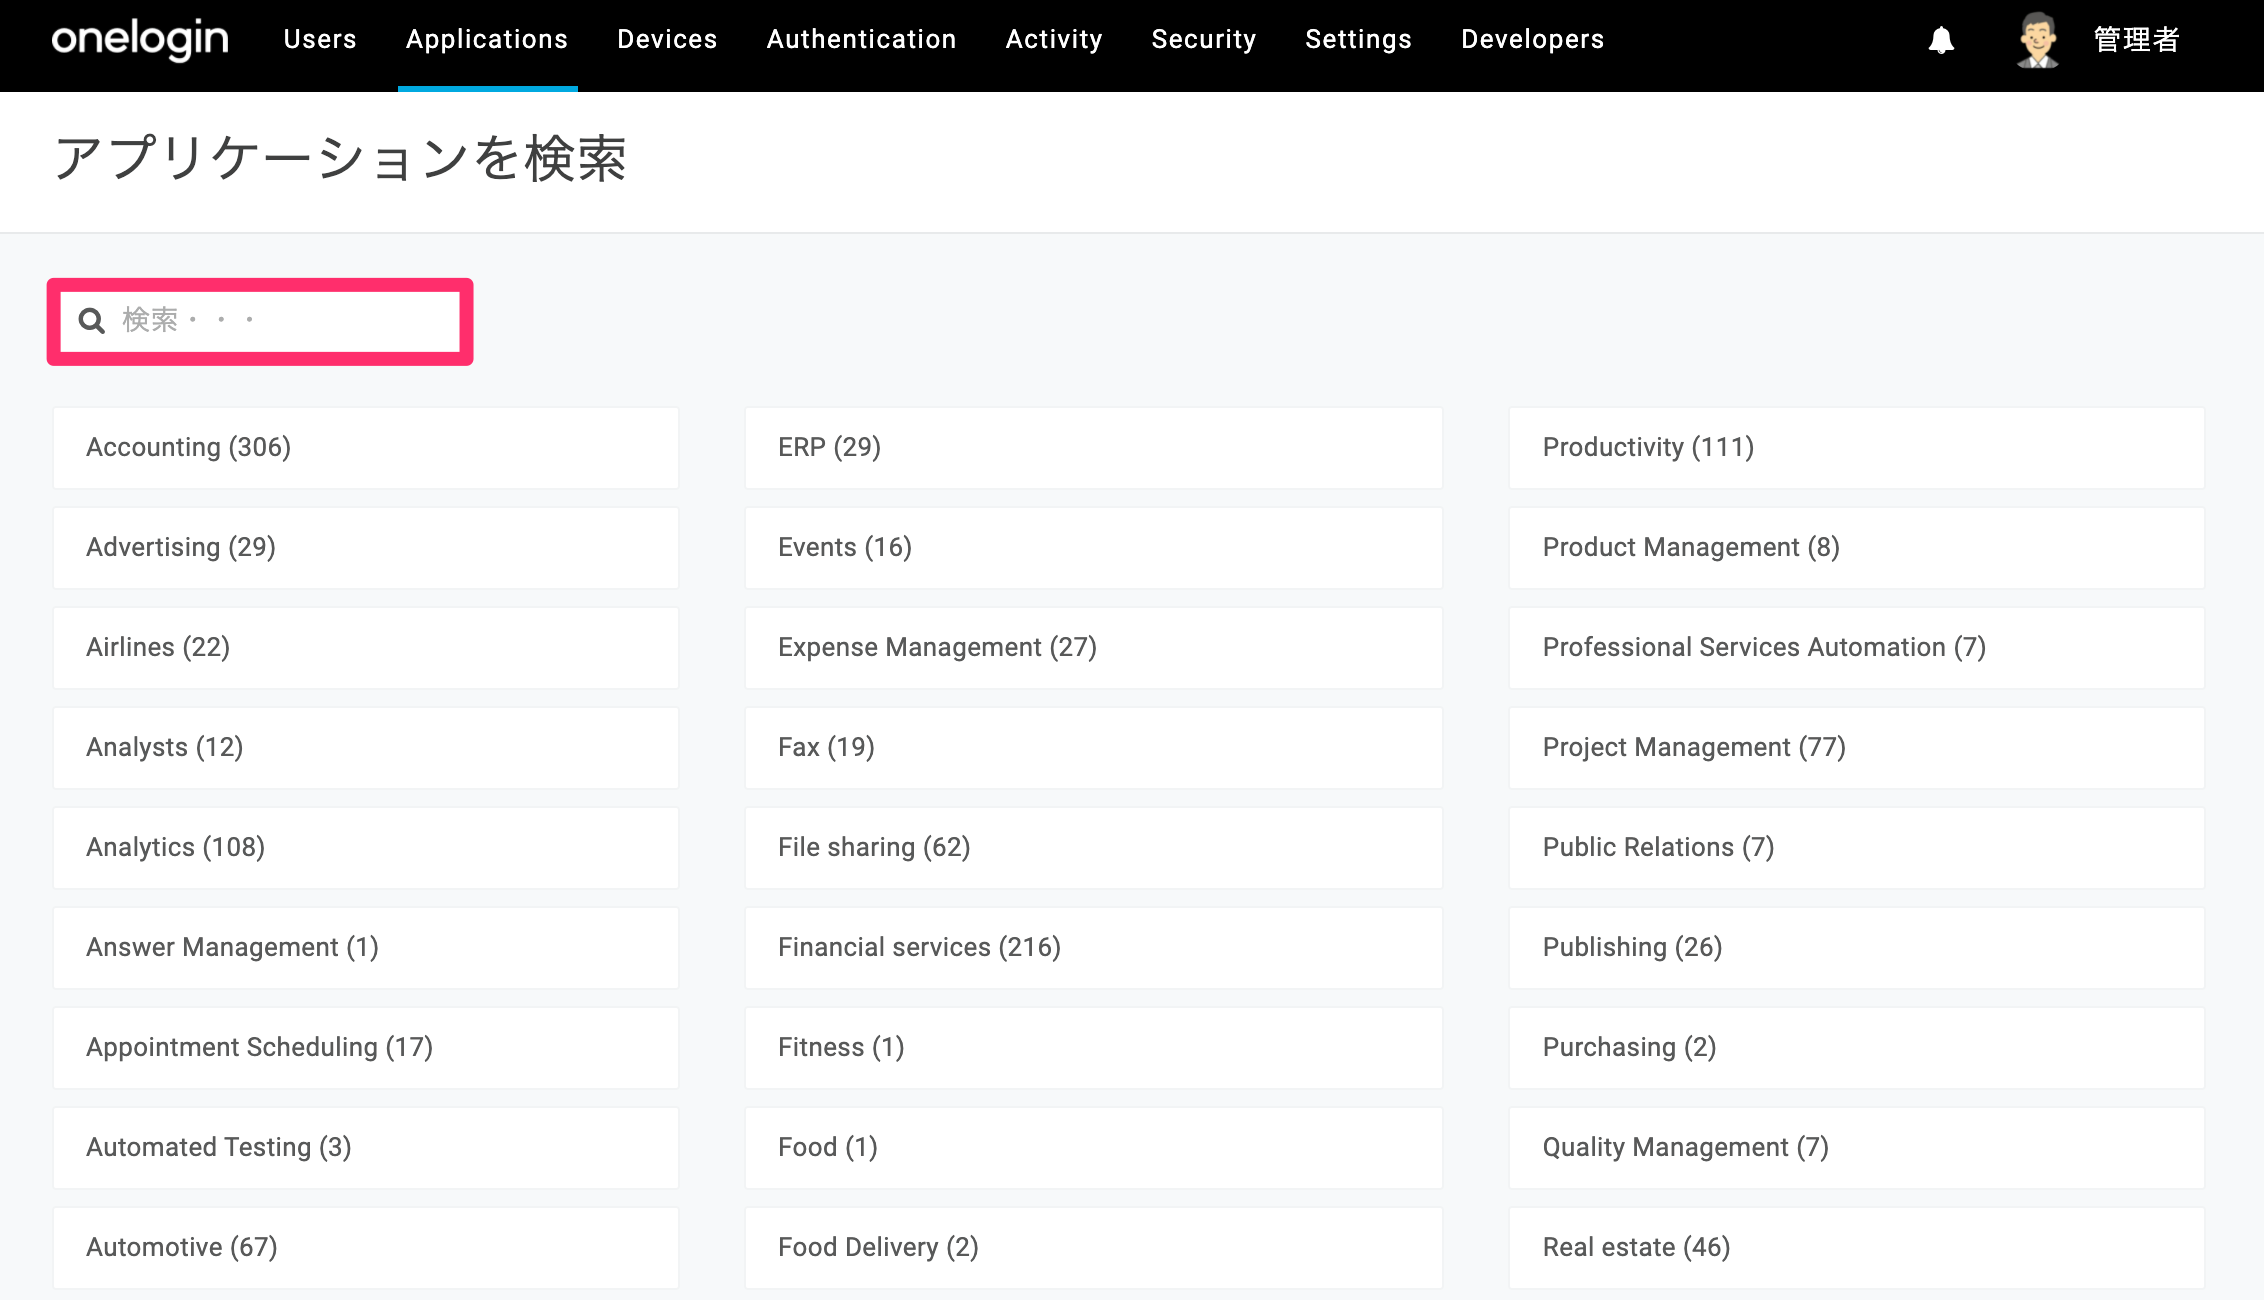The image size is (2264, 1300).
Task: Open Expense Management (27) category
Action: 1094,647
